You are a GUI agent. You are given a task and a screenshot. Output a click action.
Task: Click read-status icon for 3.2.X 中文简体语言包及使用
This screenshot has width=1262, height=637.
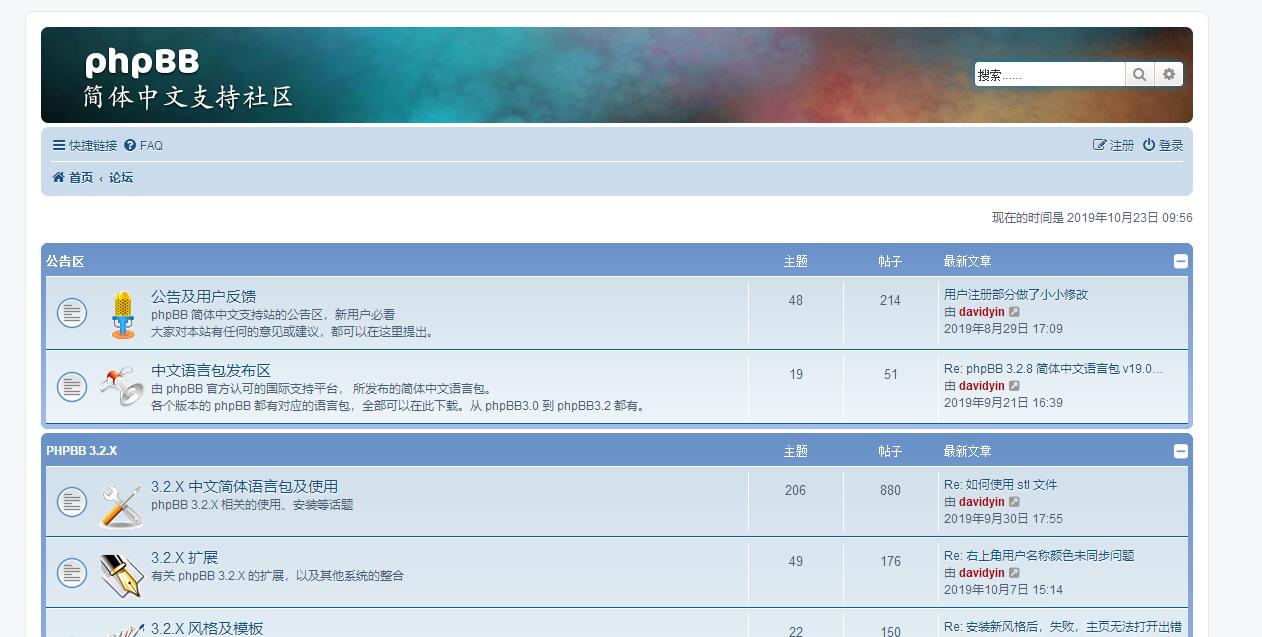pyautogui.click(x=72, y=502)
